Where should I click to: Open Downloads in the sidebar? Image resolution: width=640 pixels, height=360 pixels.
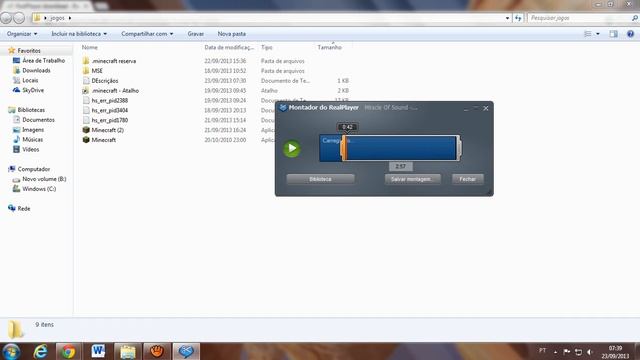pyautogui.click(x=36, y=70)
